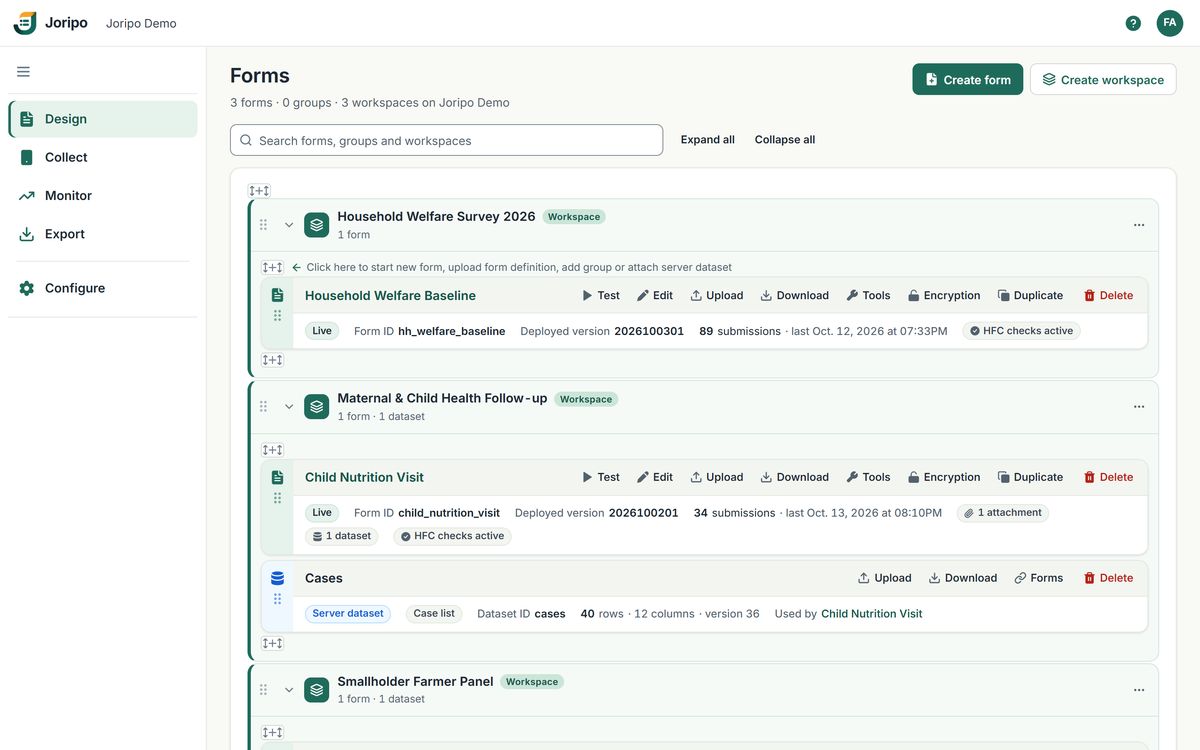Screen dimensions: 1200x750
Task: Click HFC checks active on Child Nutrition Visit
Action: click(x=452, y=537)
